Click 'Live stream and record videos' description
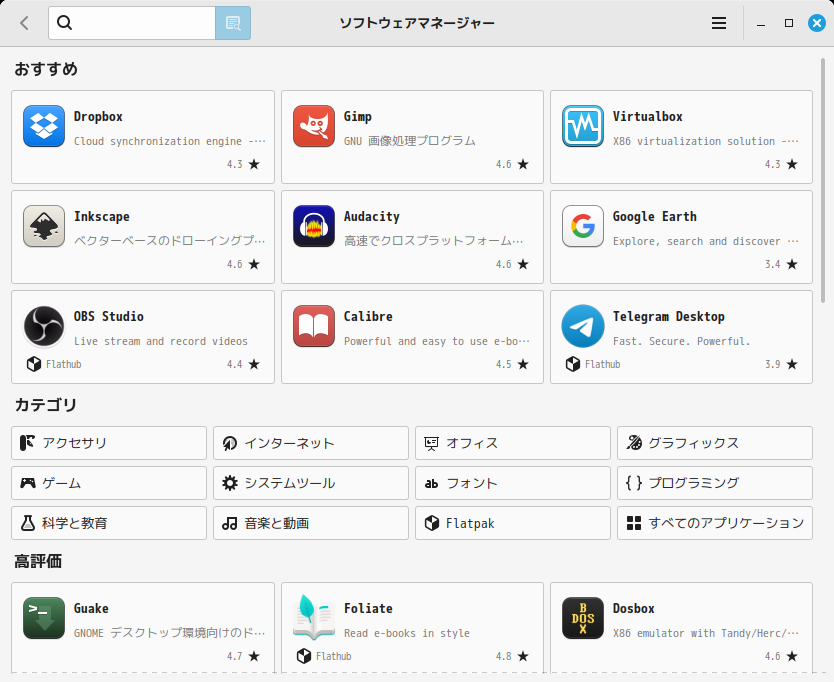The image size is (834, 682). point(161,341)
